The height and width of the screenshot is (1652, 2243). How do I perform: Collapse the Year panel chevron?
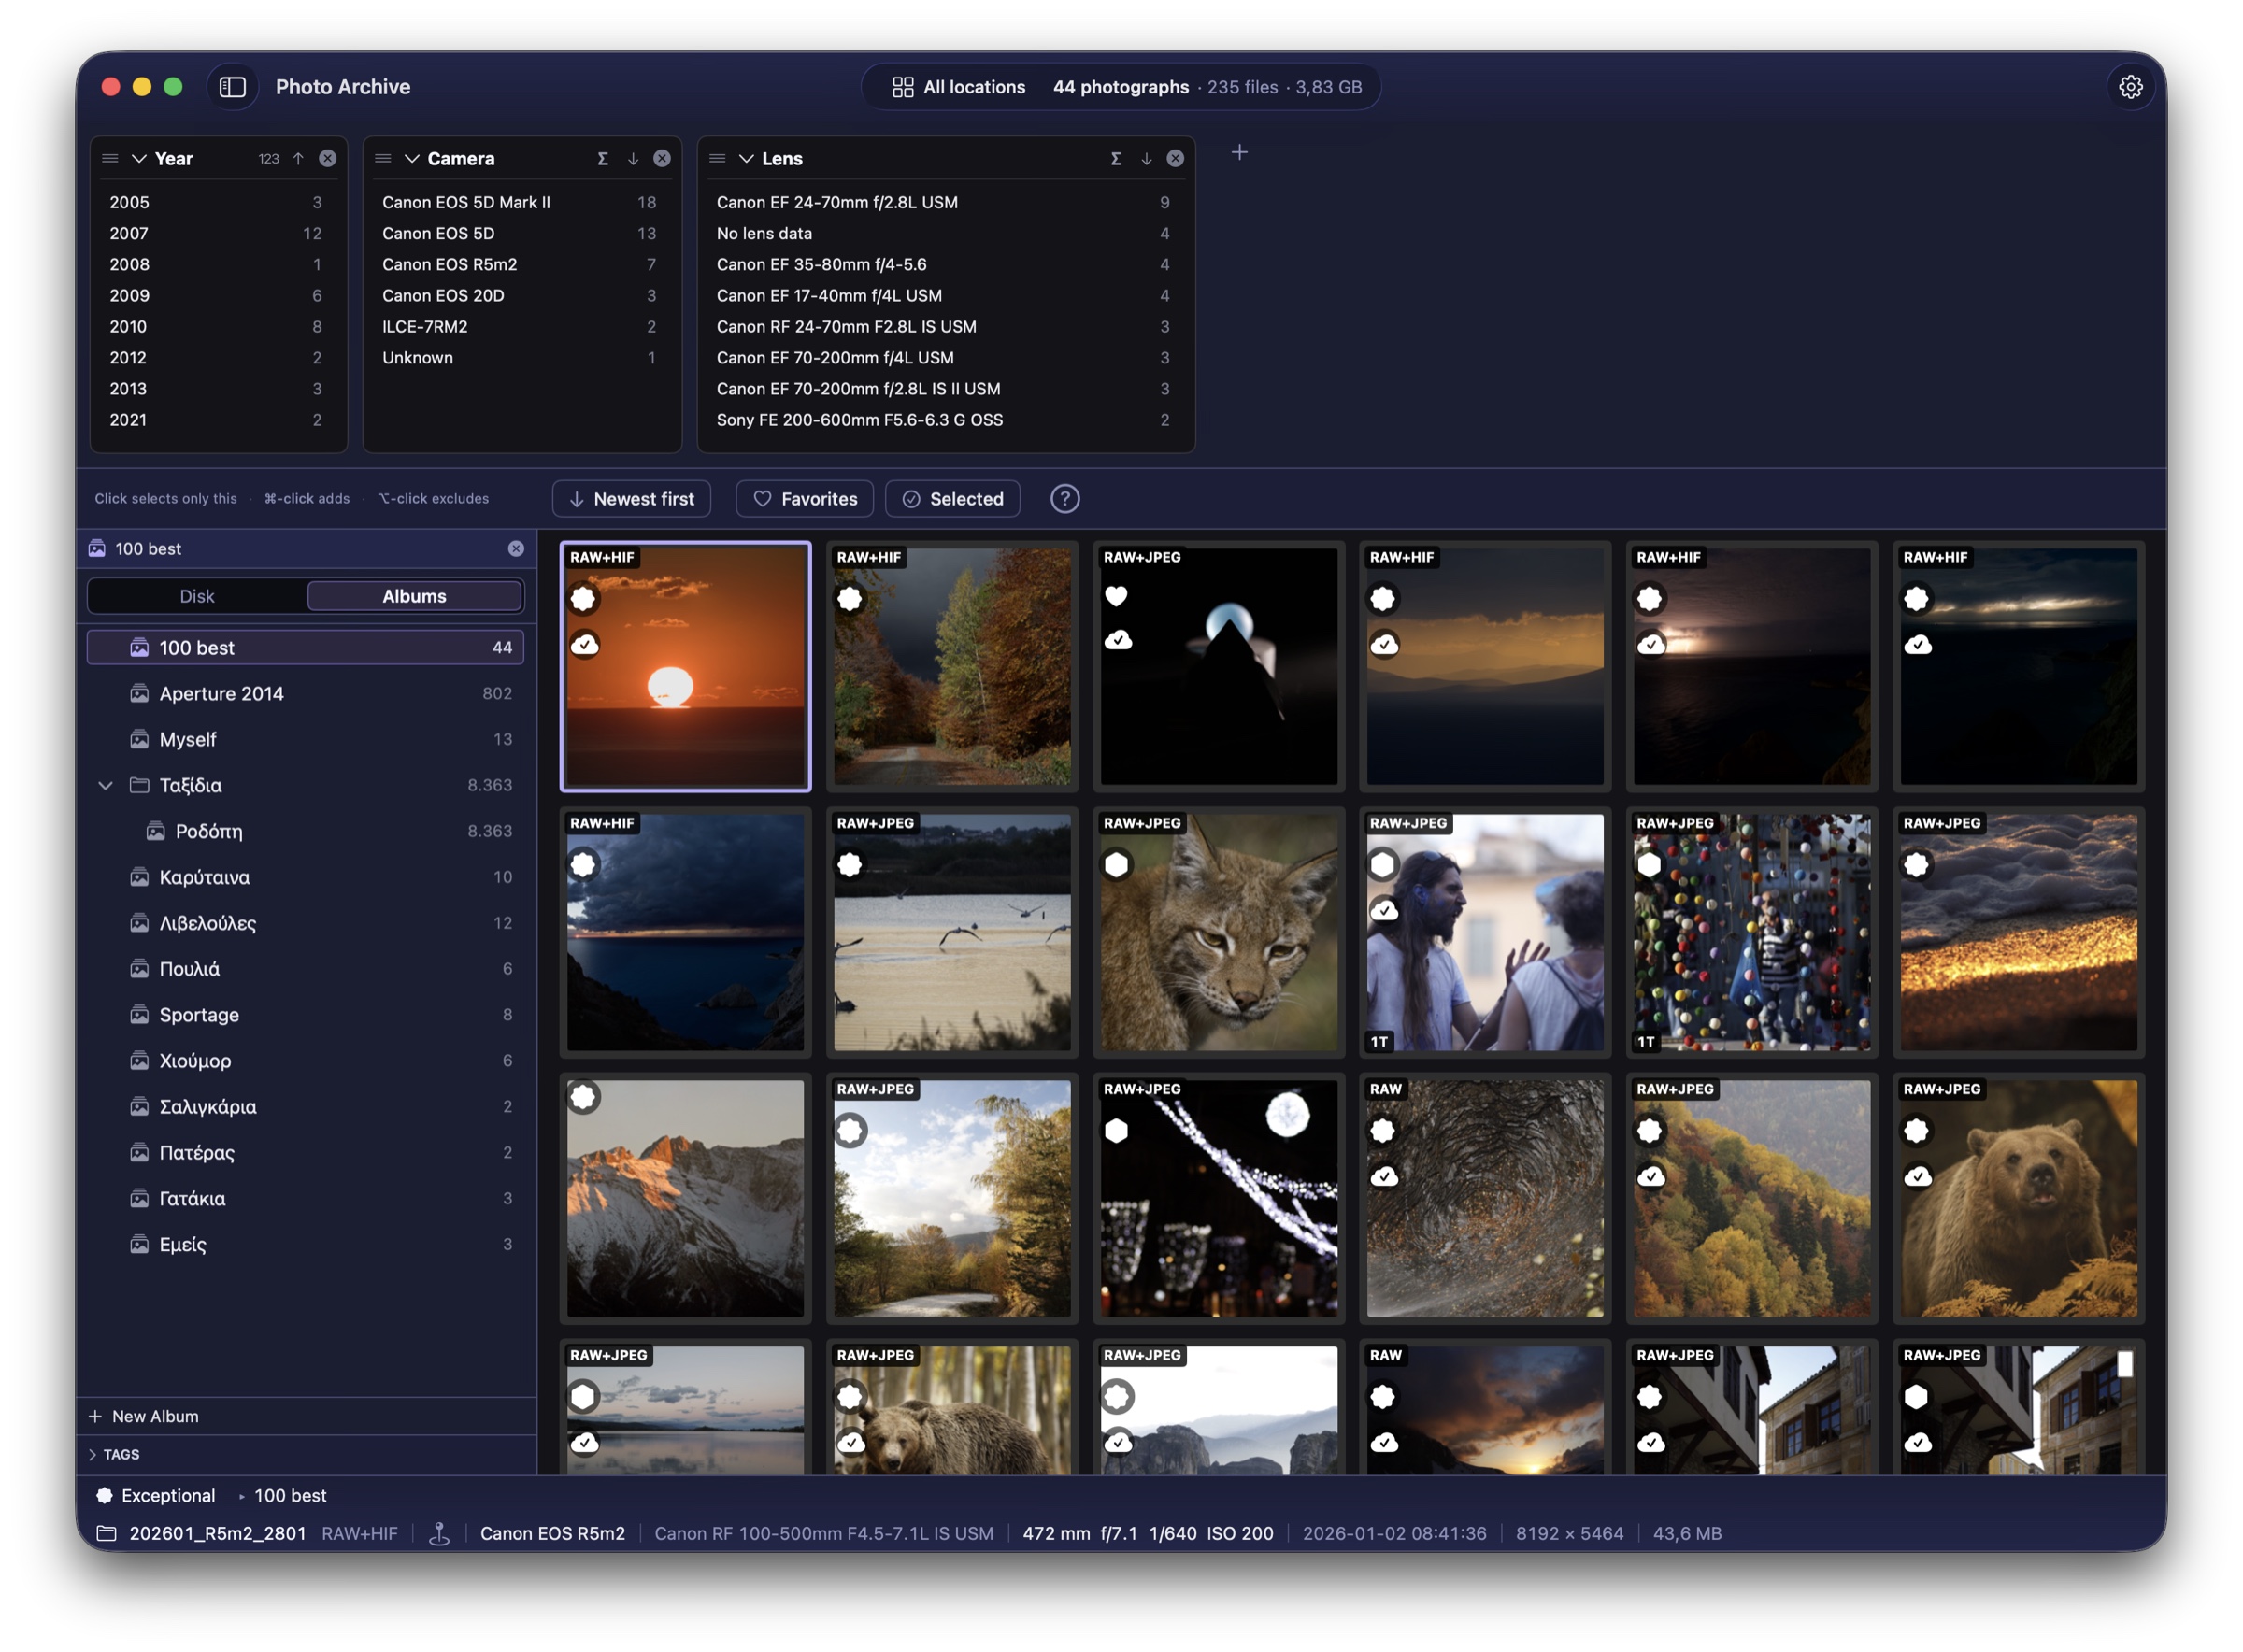139,158
